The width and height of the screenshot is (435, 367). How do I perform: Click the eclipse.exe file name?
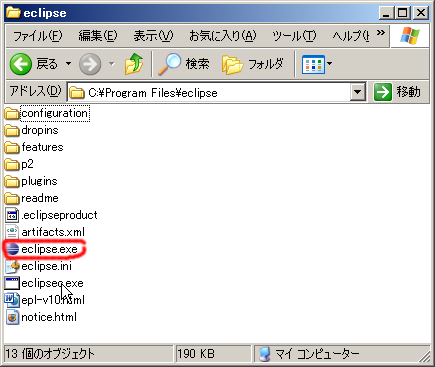click(x=49, y=249)
